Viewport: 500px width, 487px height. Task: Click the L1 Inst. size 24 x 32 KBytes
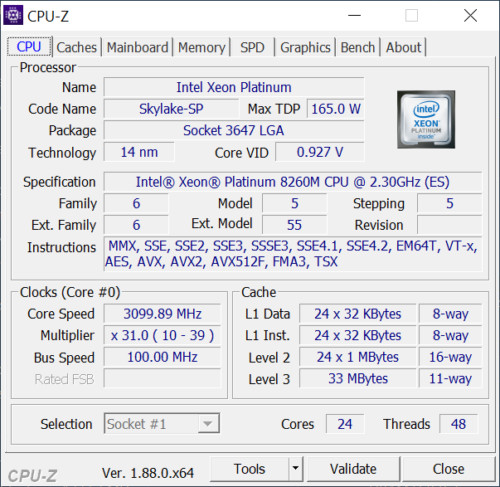(358, 336)
